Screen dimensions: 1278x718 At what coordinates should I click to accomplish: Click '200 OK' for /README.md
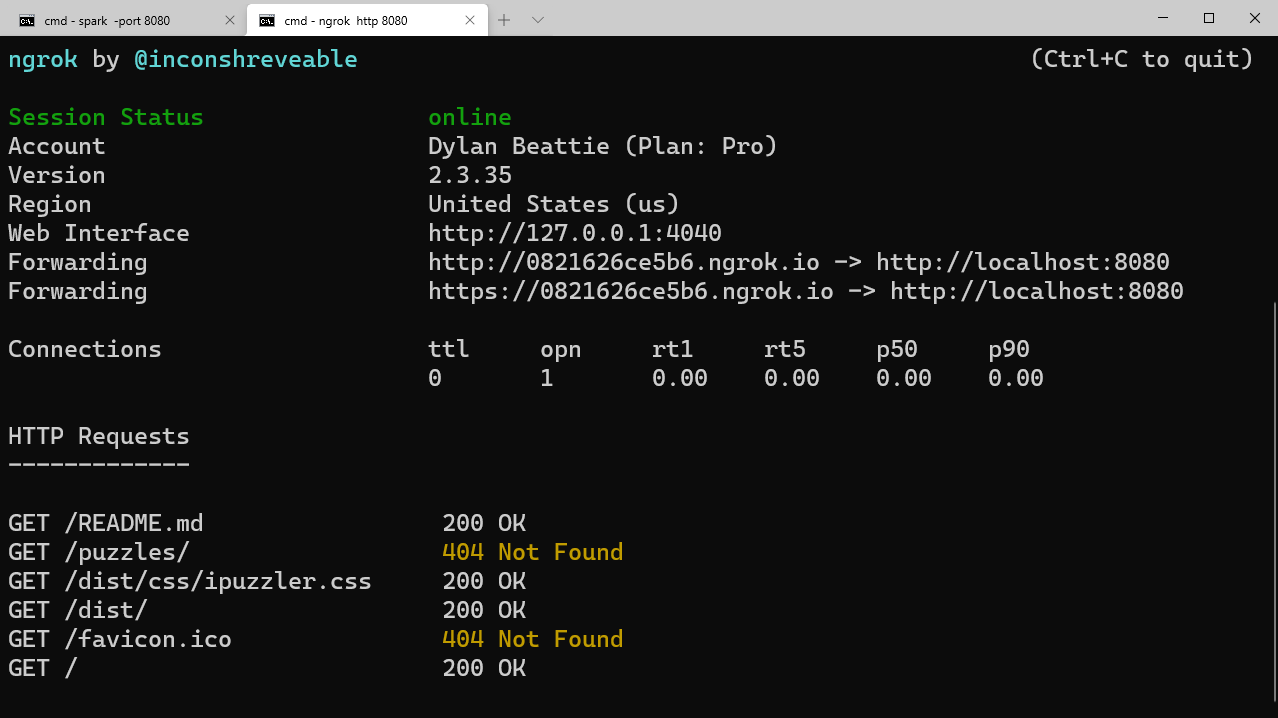484,523
